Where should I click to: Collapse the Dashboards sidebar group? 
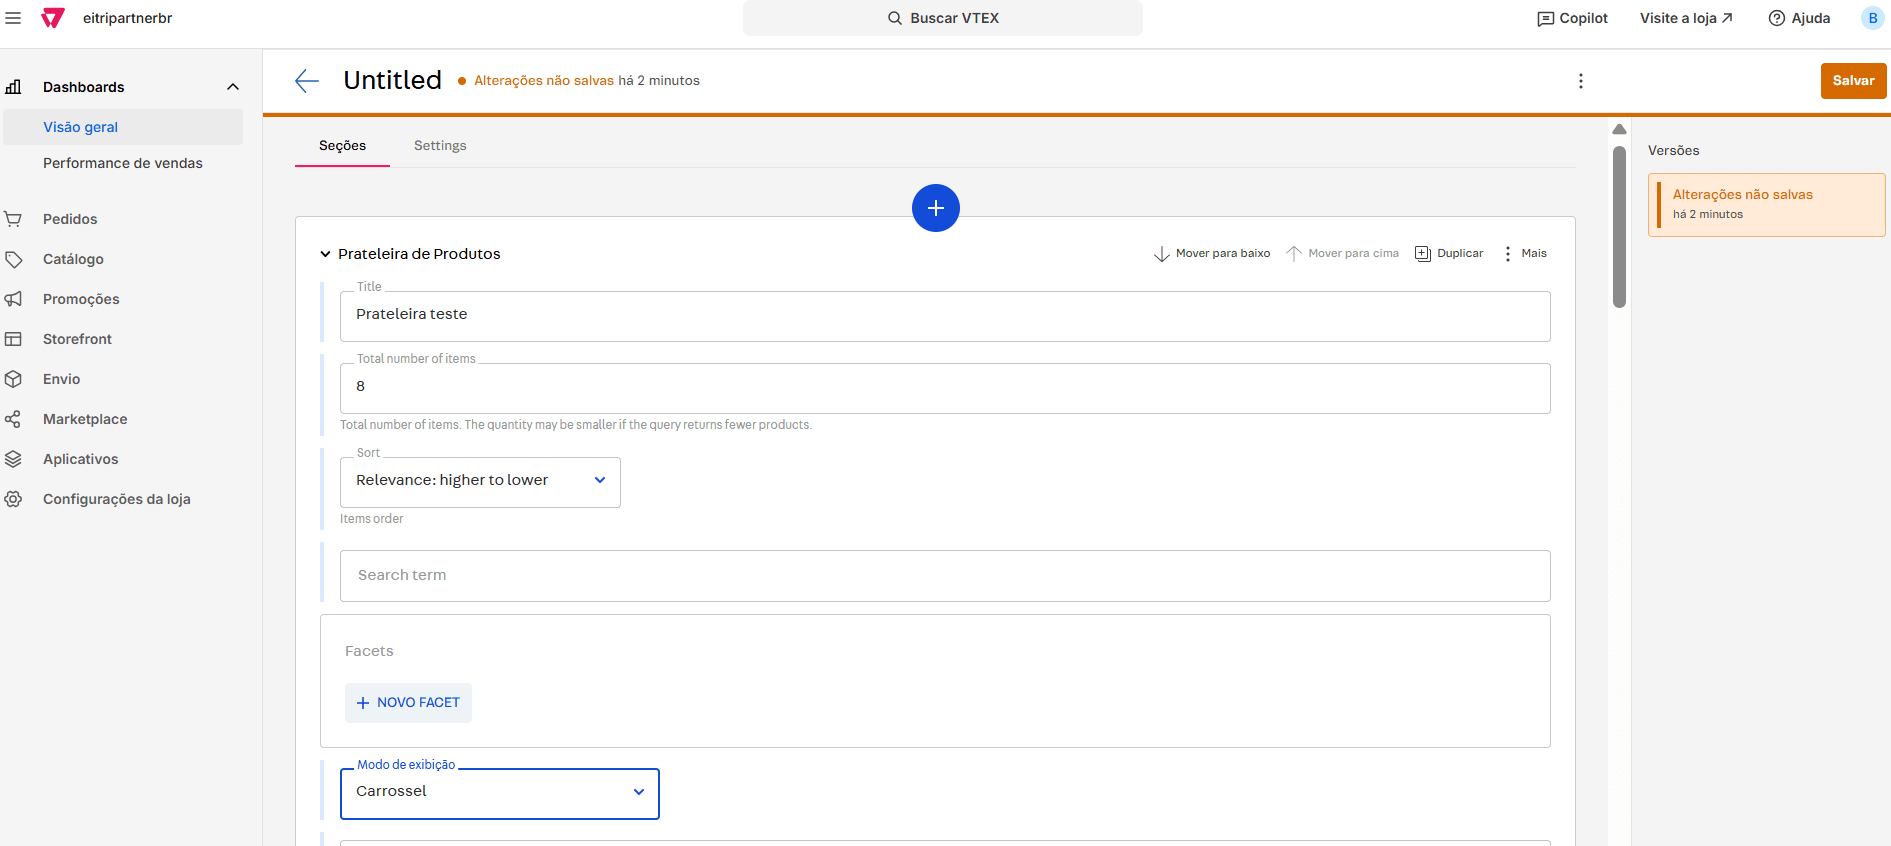(x=233, y=87)
